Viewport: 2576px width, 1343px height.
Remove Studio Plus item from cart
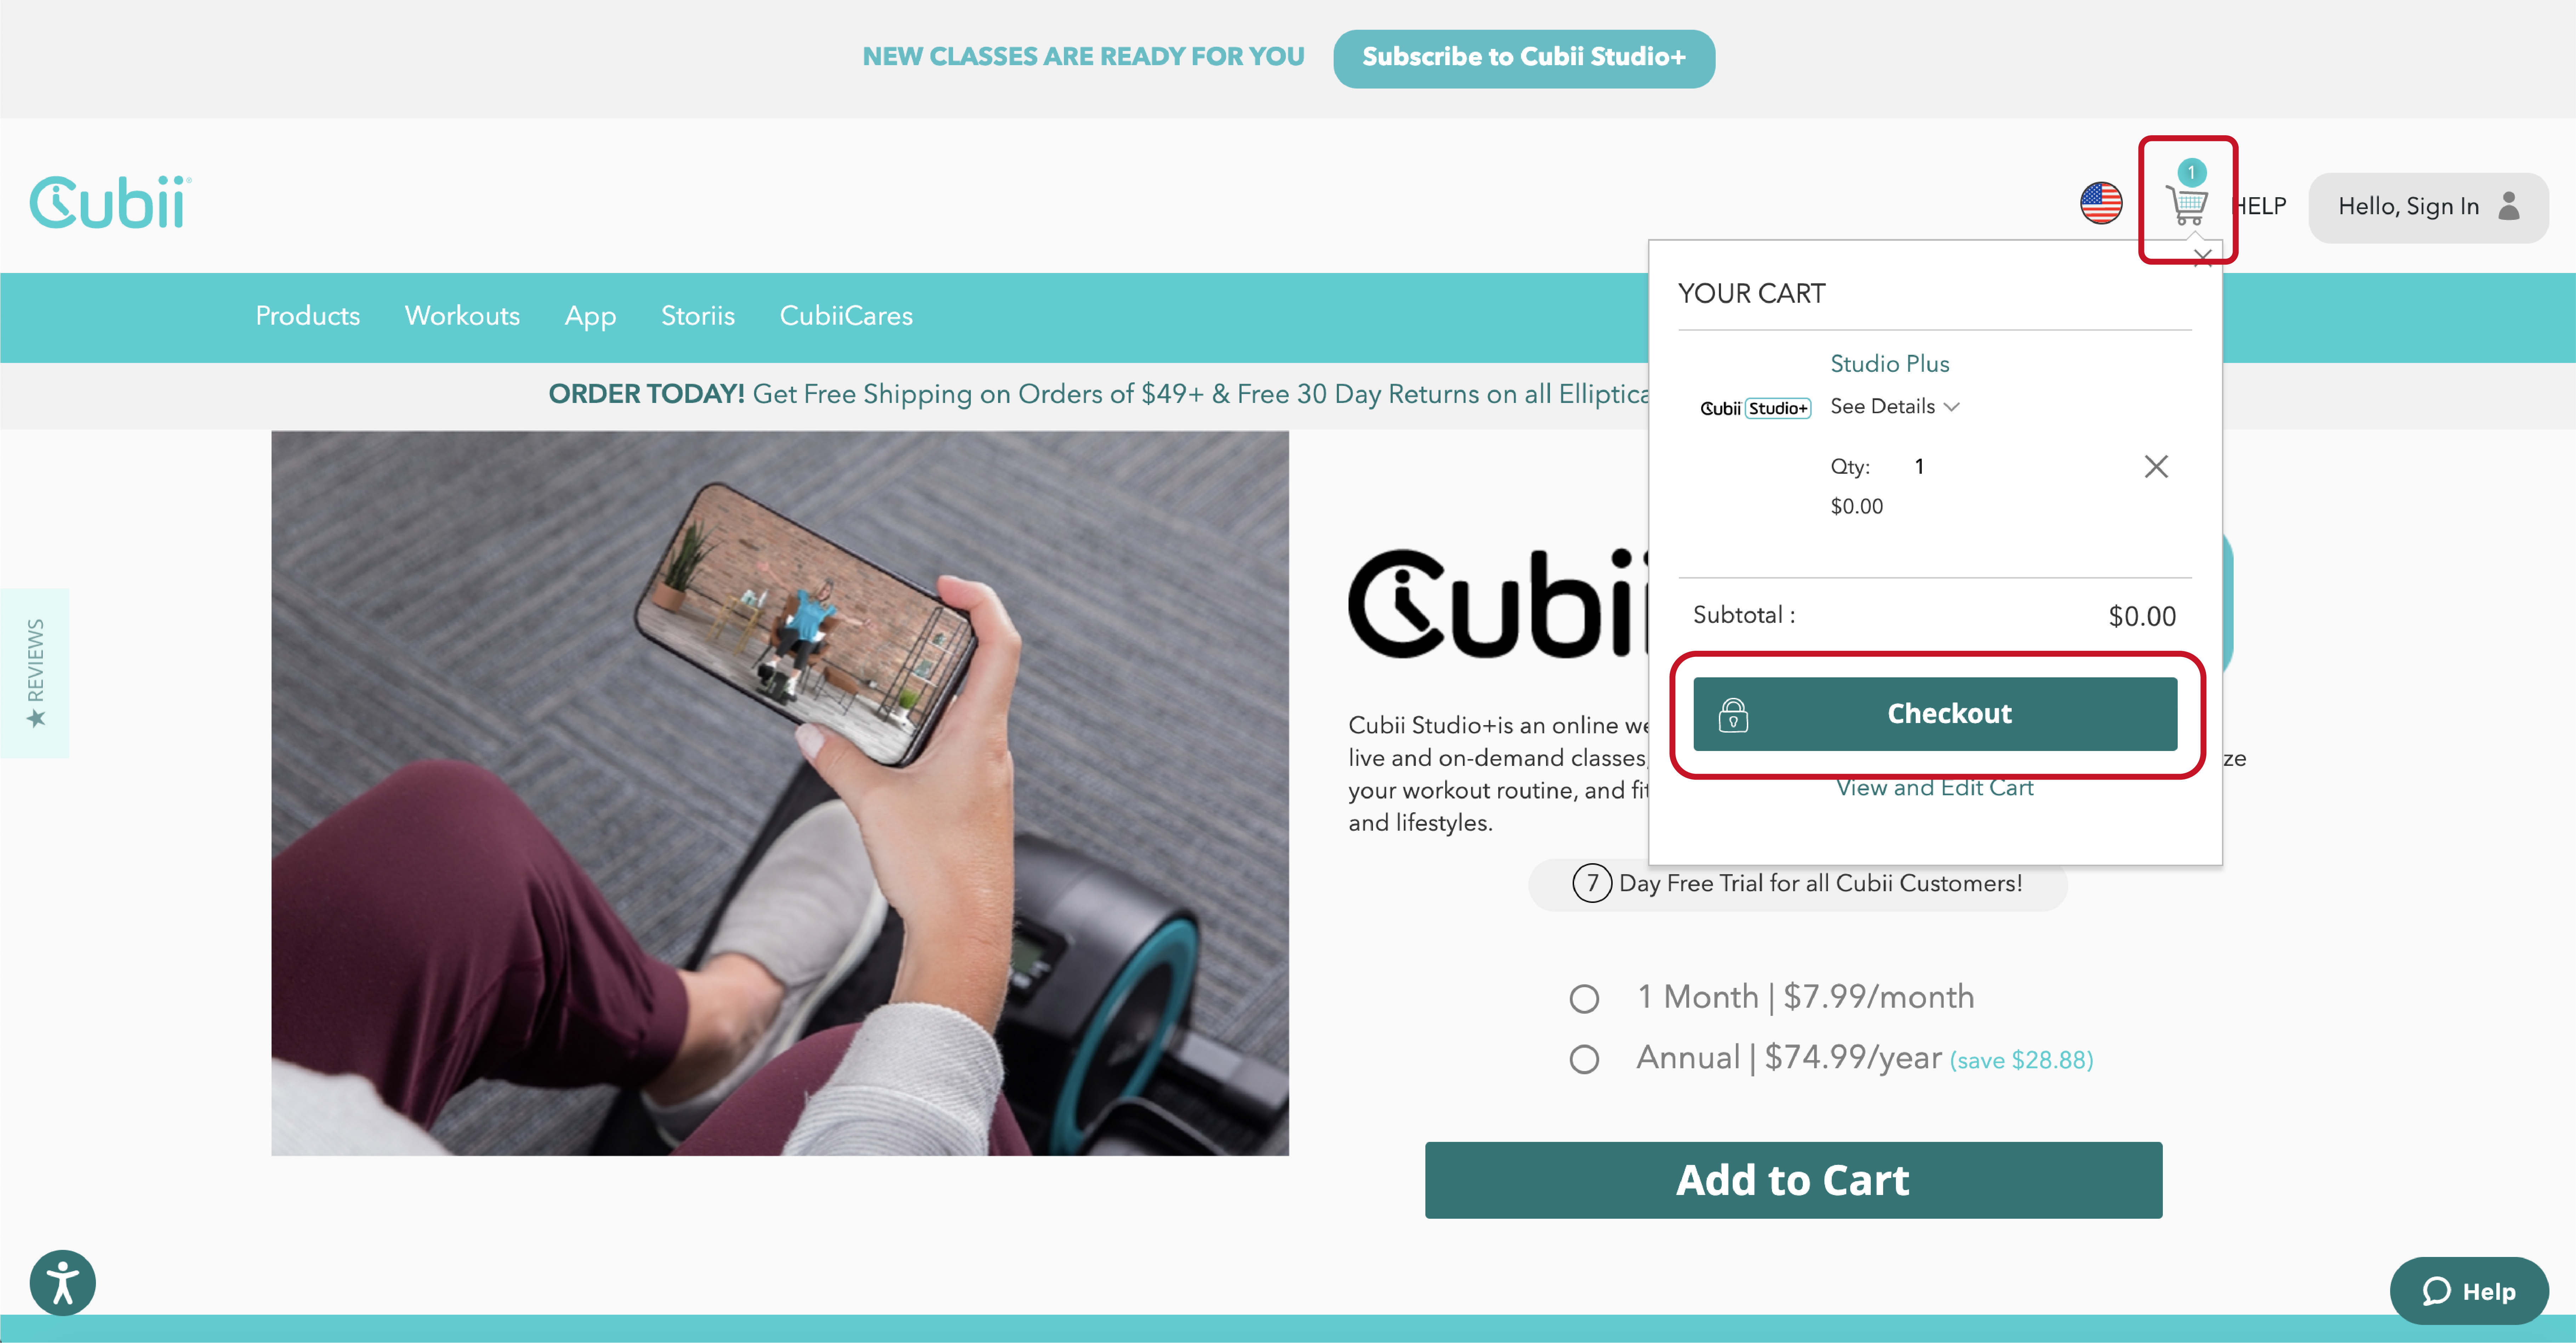(2156, 467)
